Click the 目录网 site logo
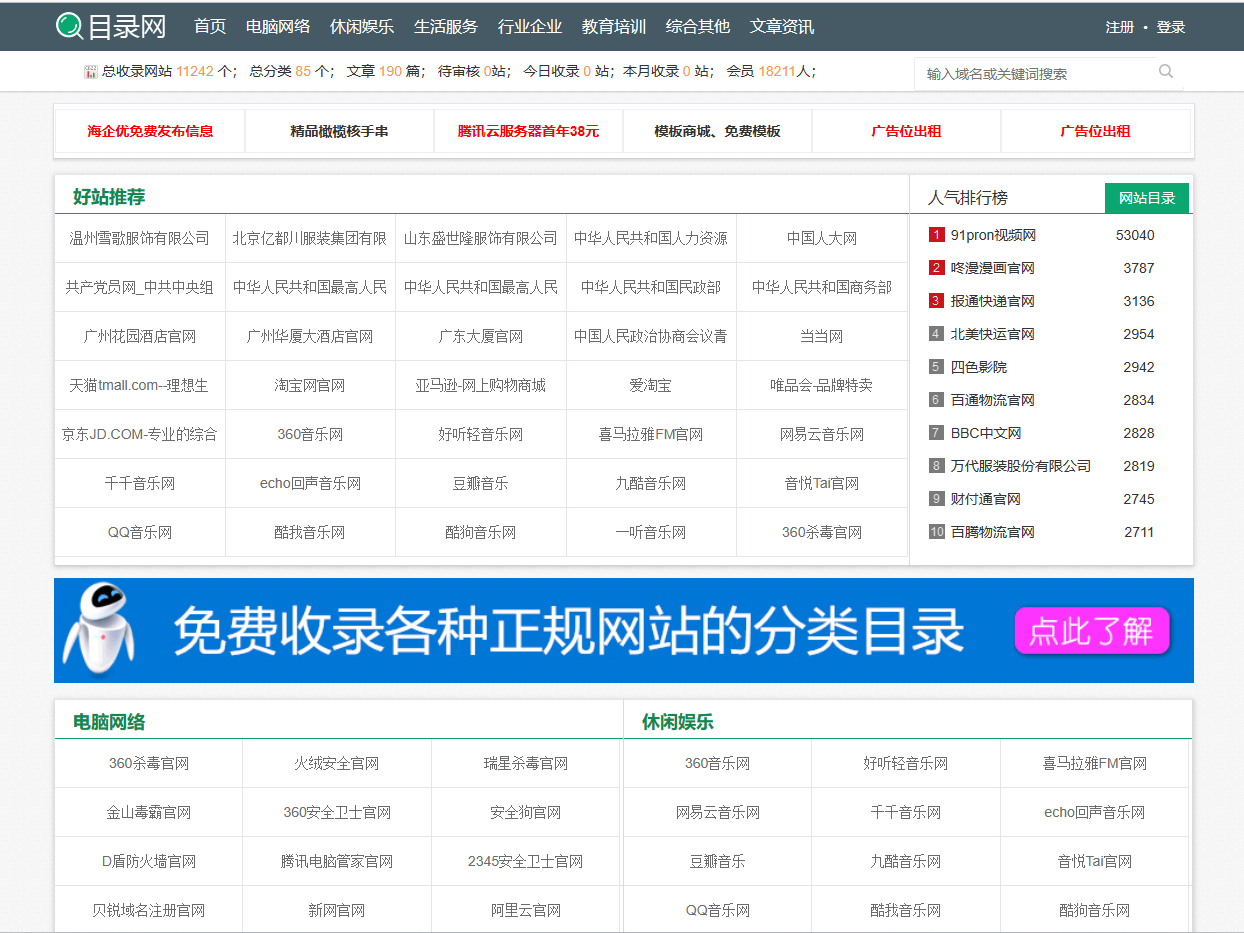This screenshot has width=1244, height=933. click(x=110, y=26)
